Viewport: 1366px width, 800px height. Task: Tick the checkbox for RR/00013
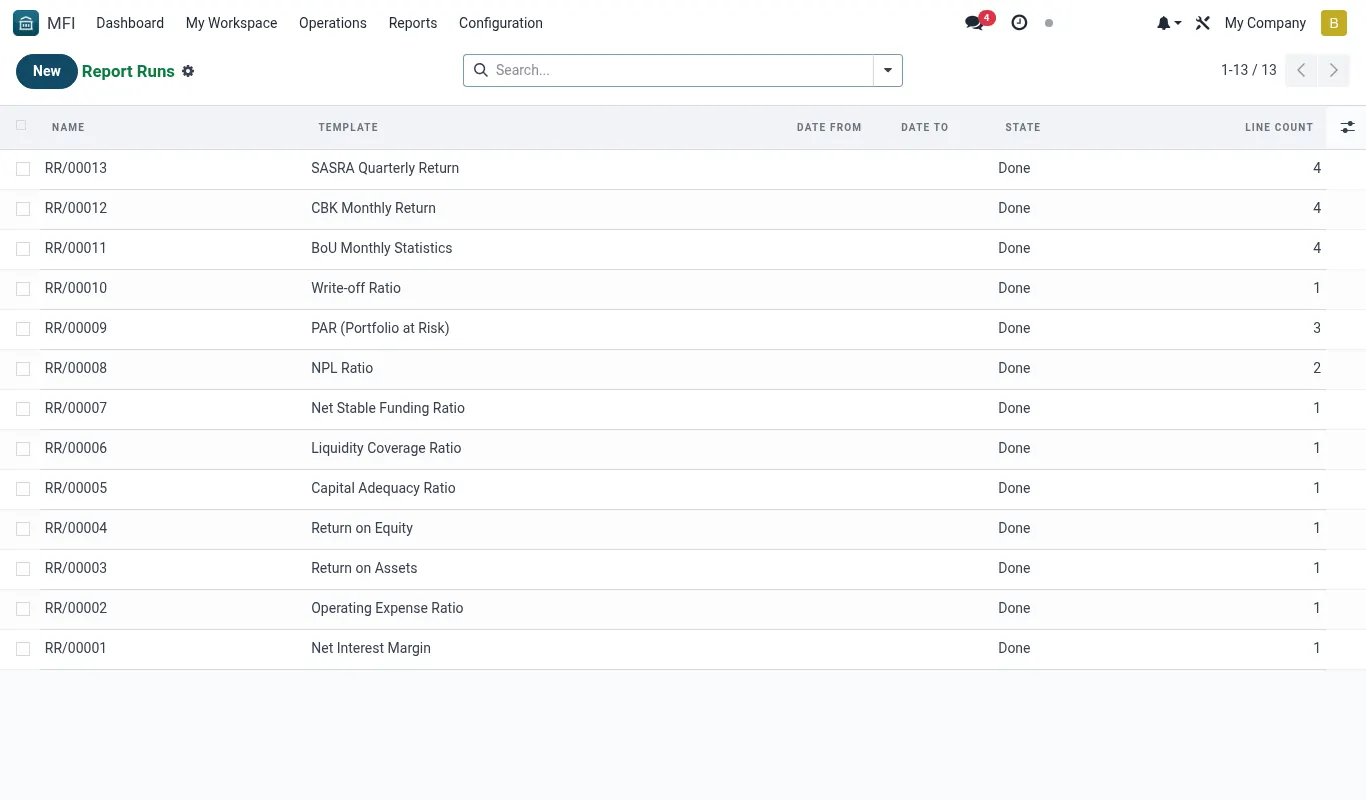[23, 169]
